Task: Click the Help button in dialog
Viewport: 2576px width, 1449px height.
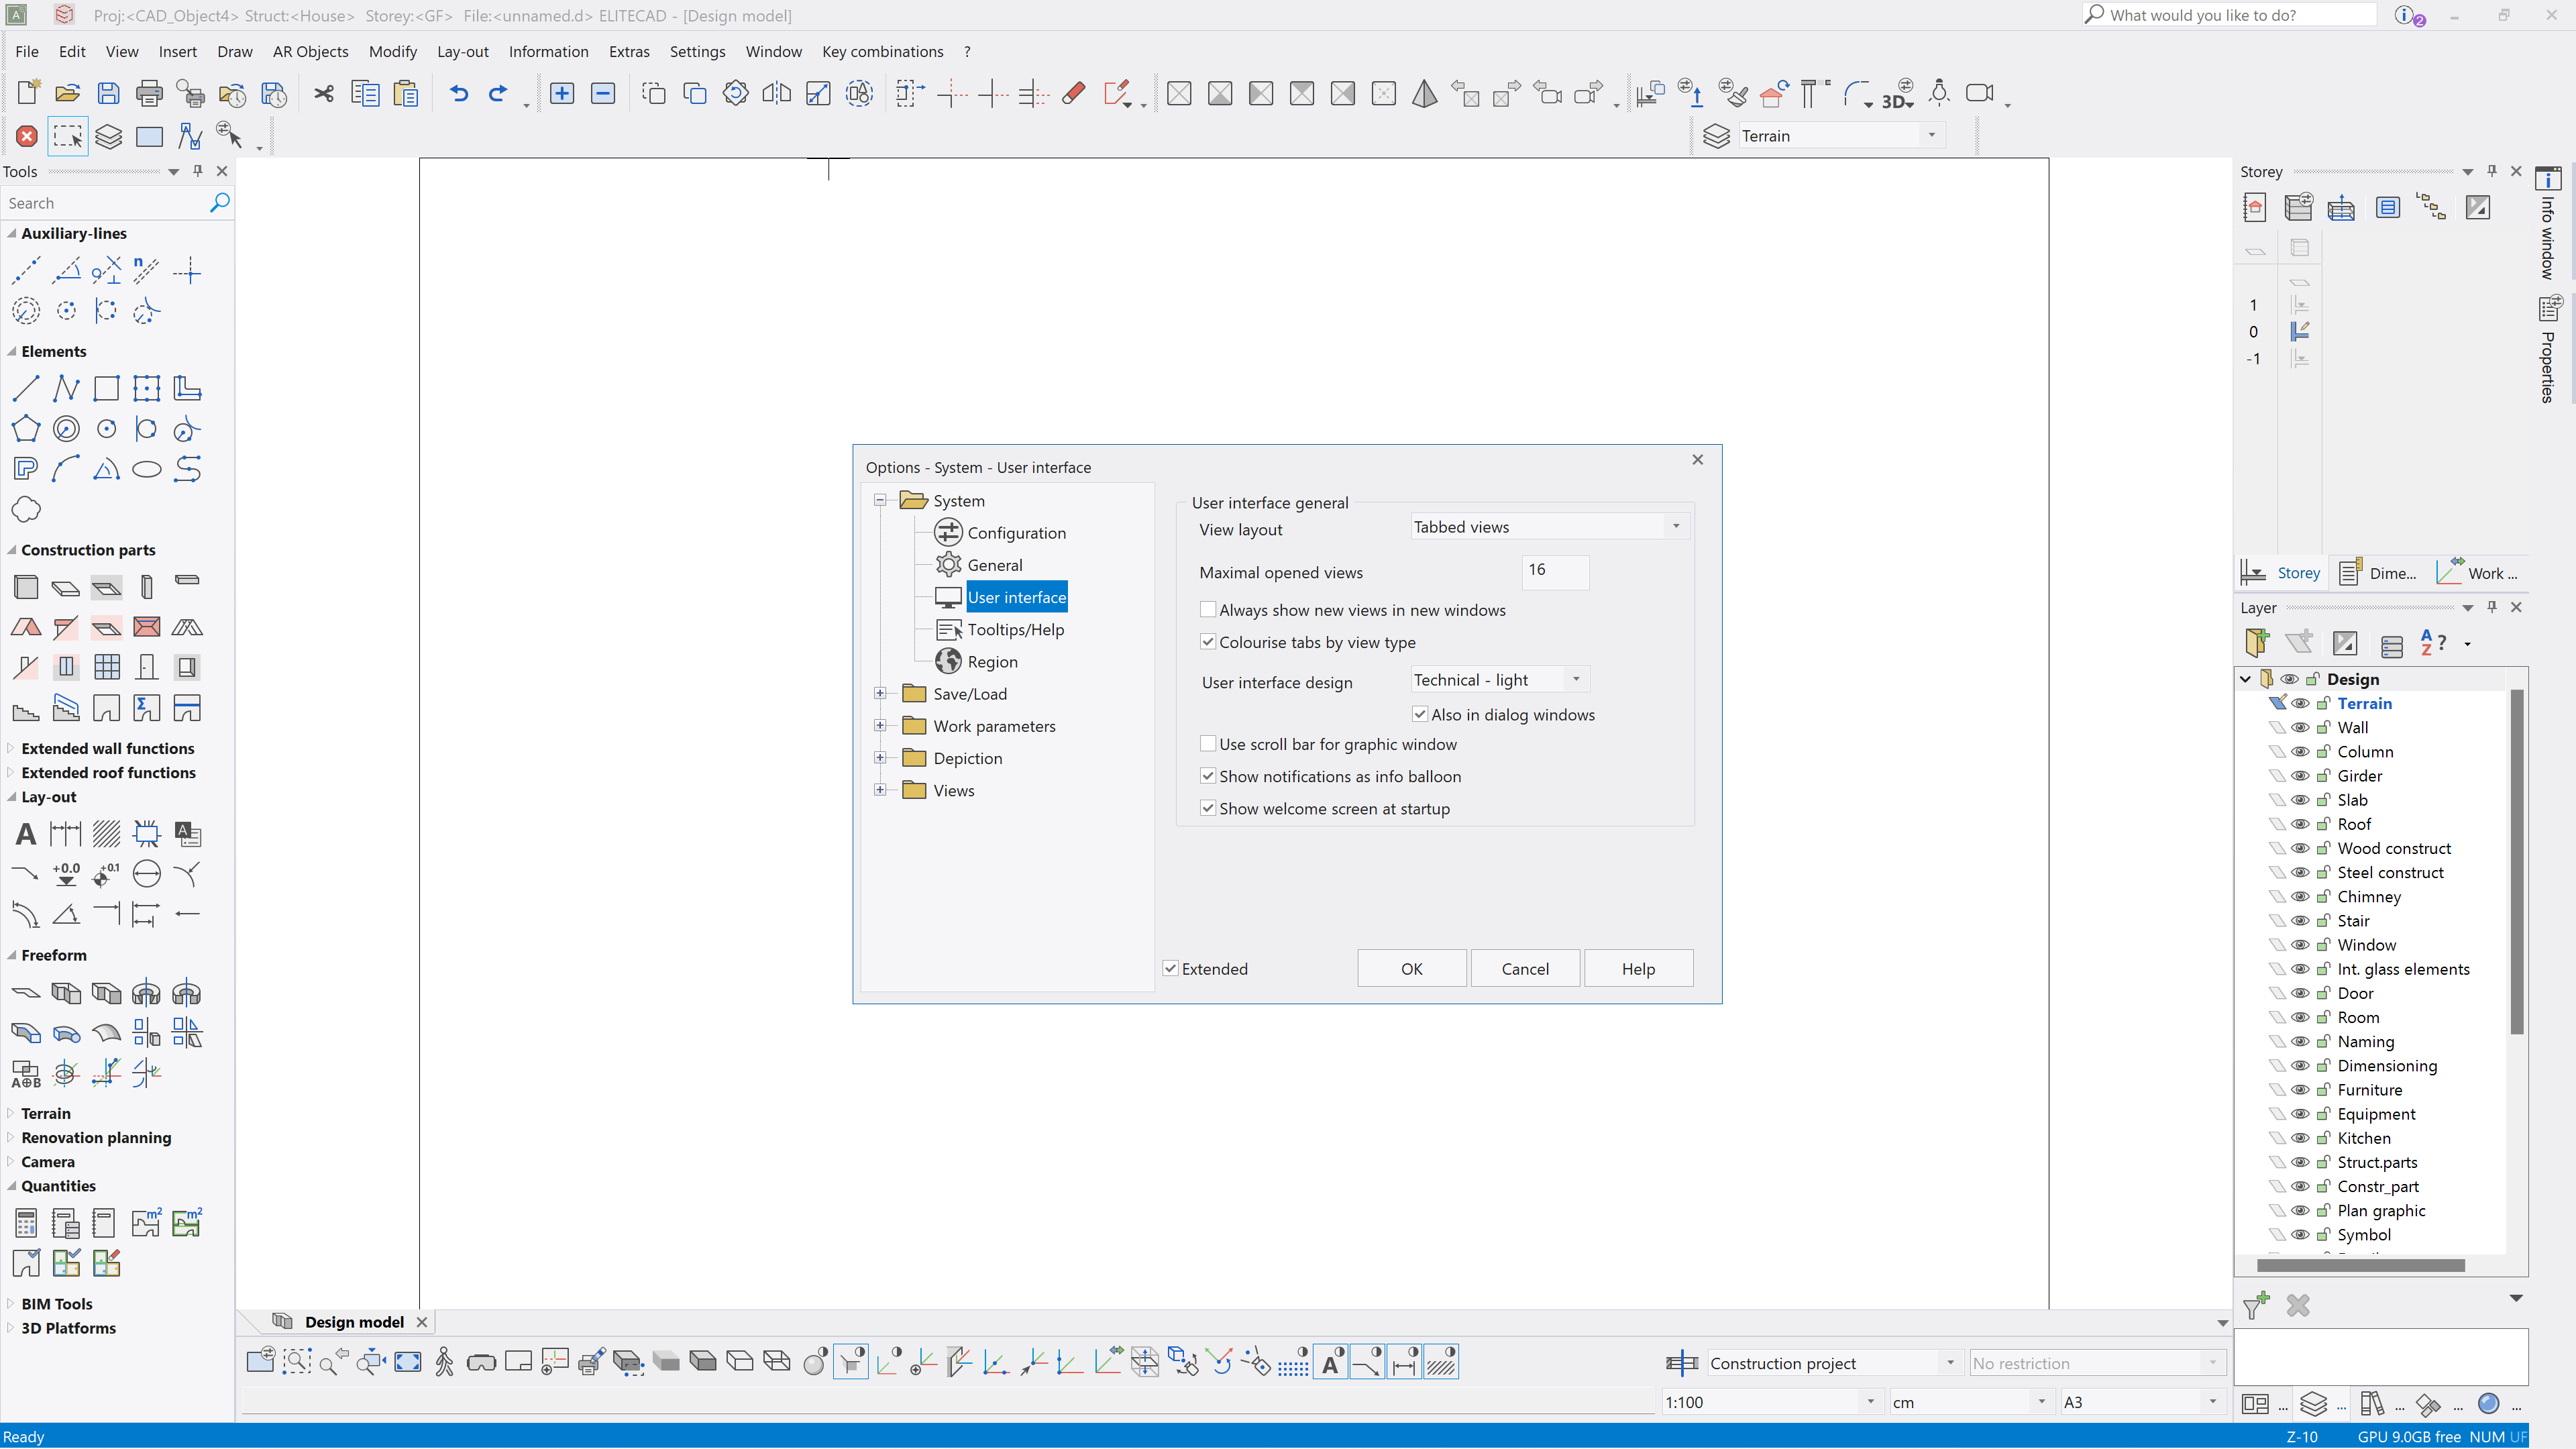Action: tap(1637, 968)
